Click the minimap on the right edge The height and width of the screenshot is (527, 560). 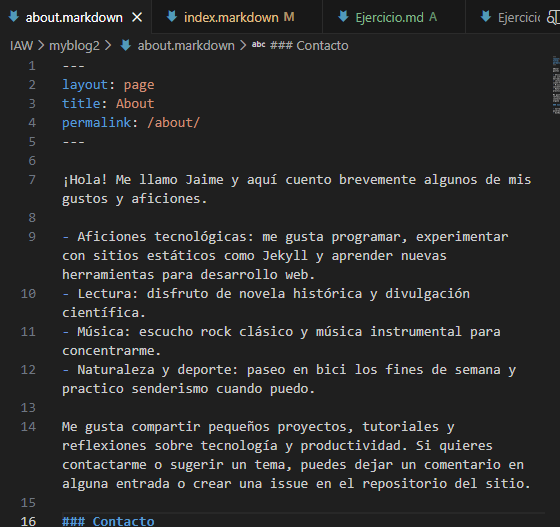click(x=556, y=85)
